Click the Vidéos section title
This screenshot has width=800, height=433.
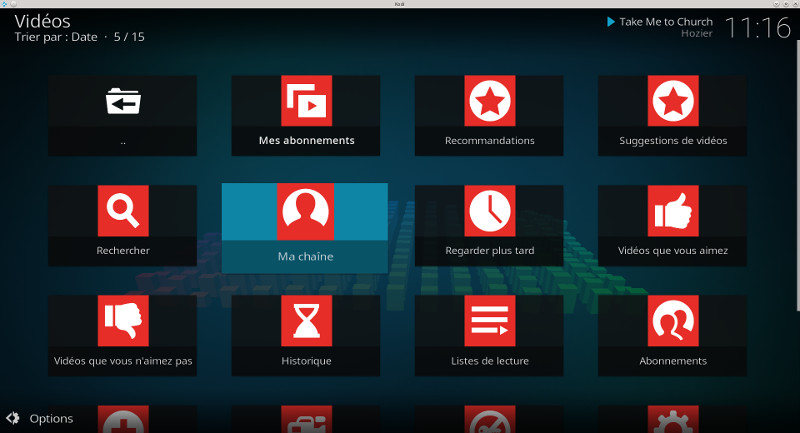pyautogui.click(x=42, y=19)
